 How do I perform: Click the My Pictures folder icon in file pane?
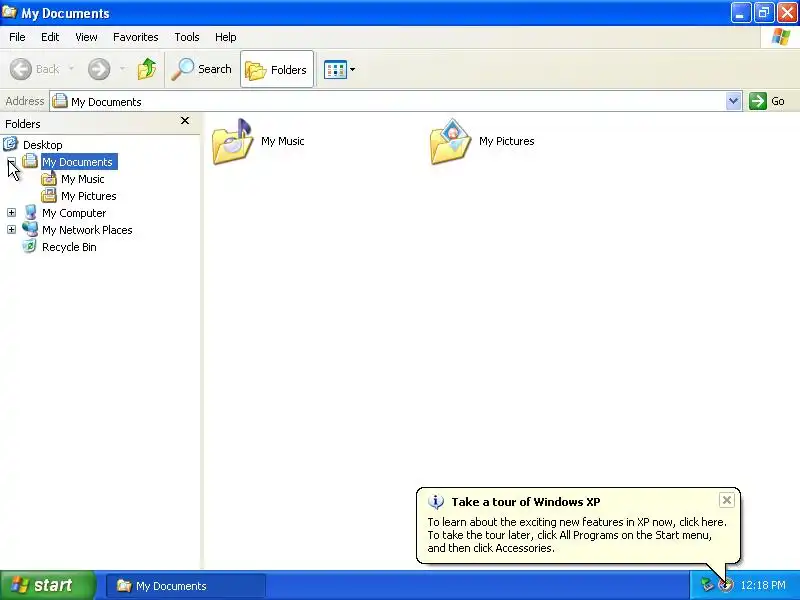click(x=451, y=142)
